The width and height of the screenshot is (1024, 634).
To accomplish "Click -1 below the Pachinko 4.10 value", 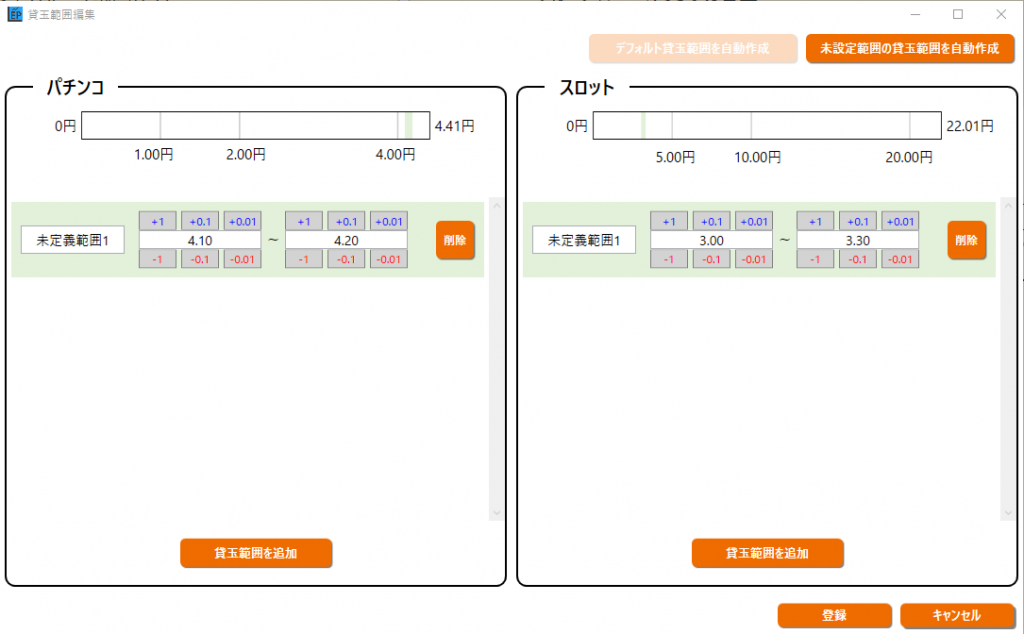I will (157, 259).
